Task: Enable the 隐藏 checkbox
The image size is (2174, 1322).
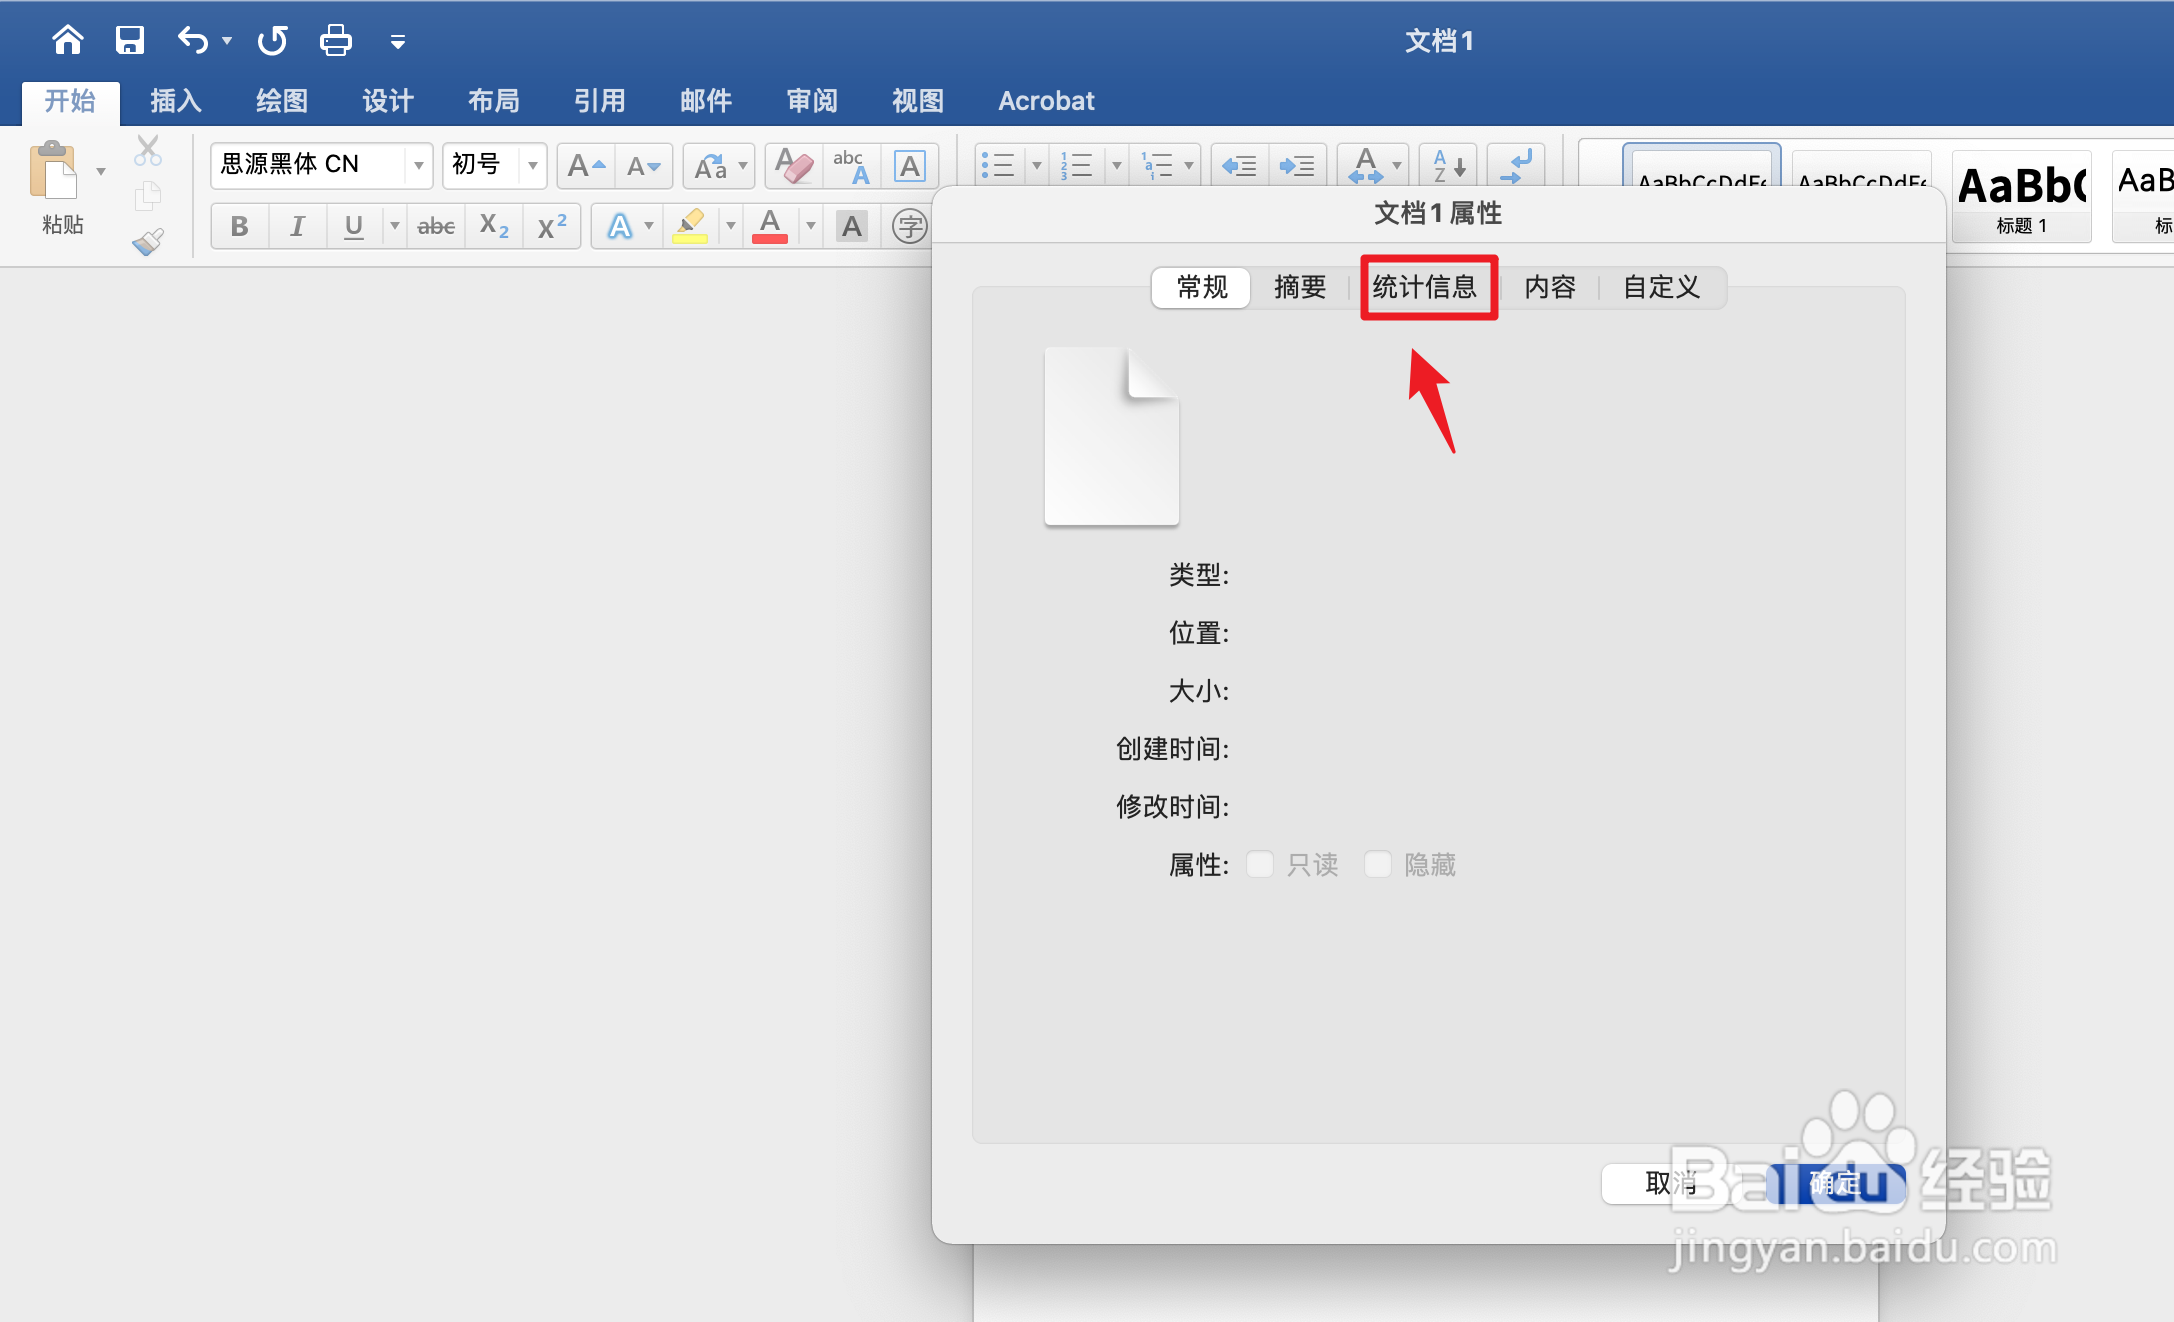Action: click(1378, 864)
